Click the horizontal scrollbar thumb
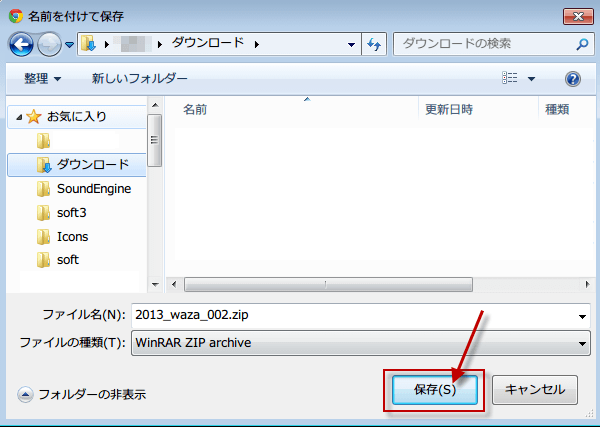Screen dimensions: 600x427 pyautogui.click(x=328, y=284)
